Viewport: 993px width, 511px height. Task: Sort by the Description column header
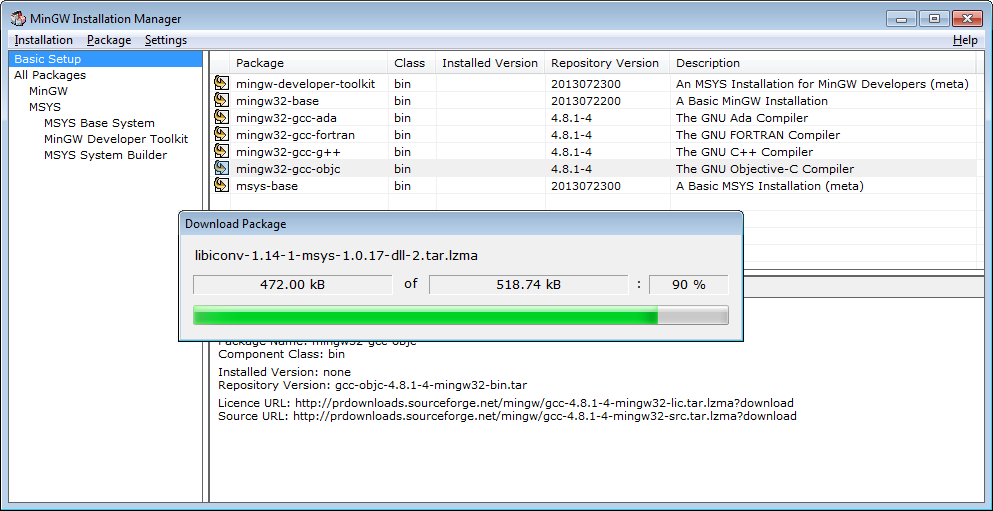tap(823, 63)
